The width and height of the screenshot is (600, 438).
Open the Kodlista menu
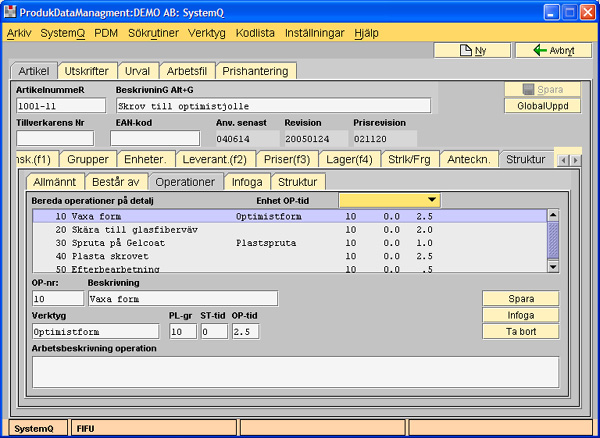click(x=255, y=33)
